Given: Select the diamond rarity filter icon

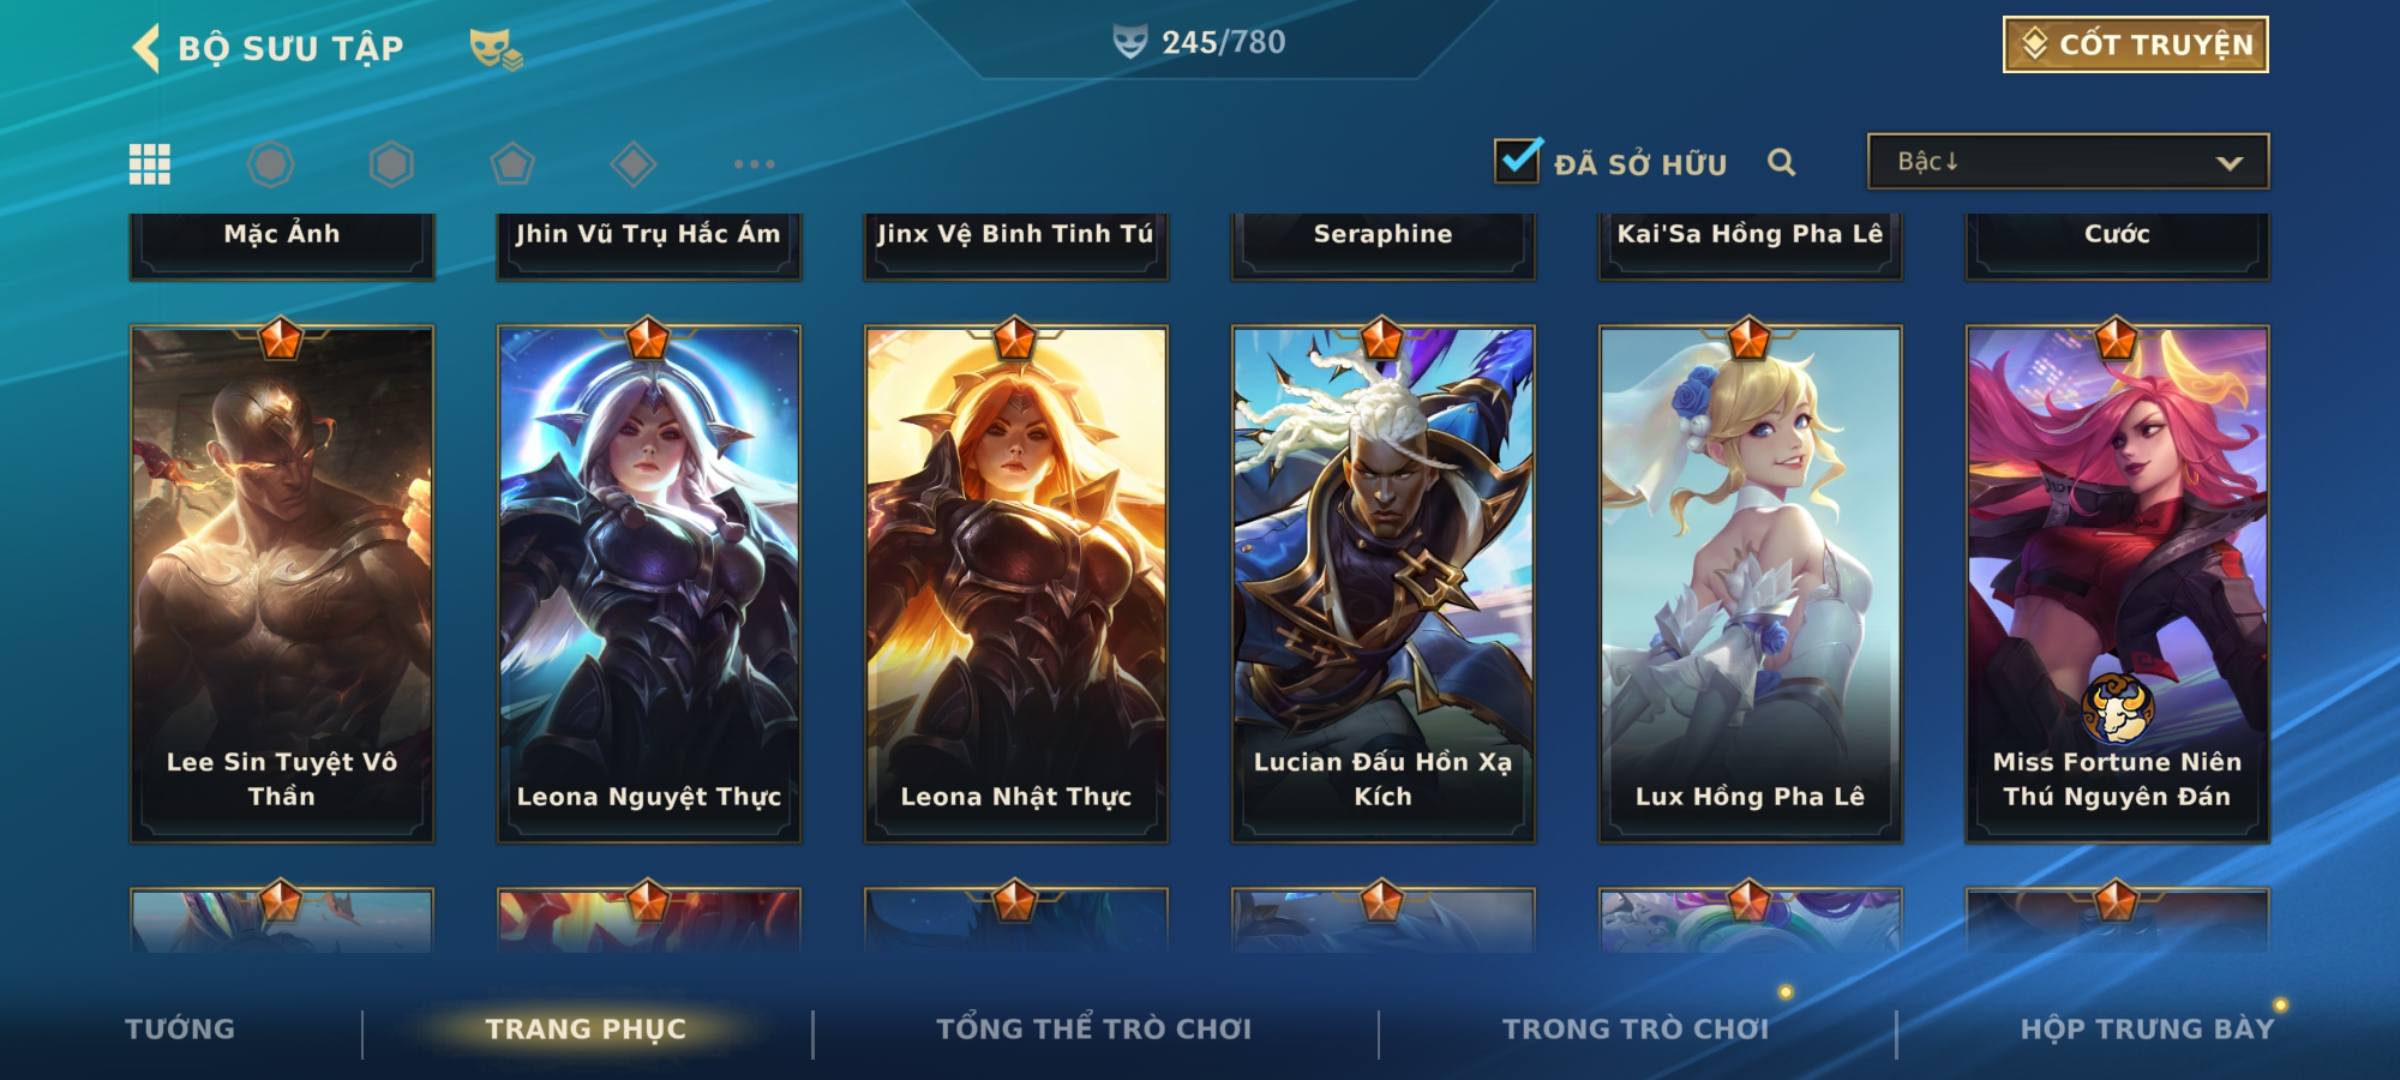Looking at the screenshot, I should pyautogui.click(x=633, y=164).
